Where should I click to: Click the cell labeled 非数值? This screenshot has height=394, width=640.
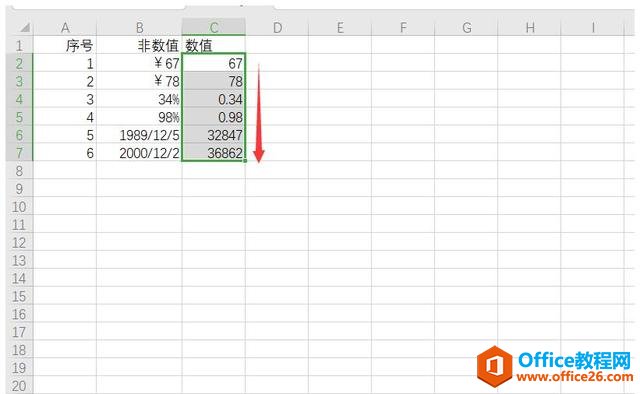(x=139, y=45)
